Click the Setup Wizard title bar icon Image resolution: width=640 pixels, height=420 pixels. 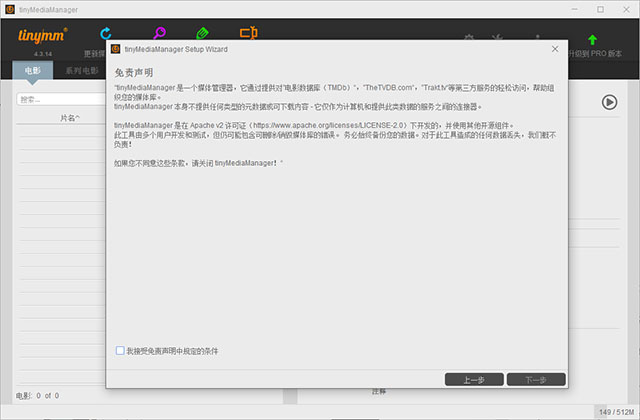(116, 48)
